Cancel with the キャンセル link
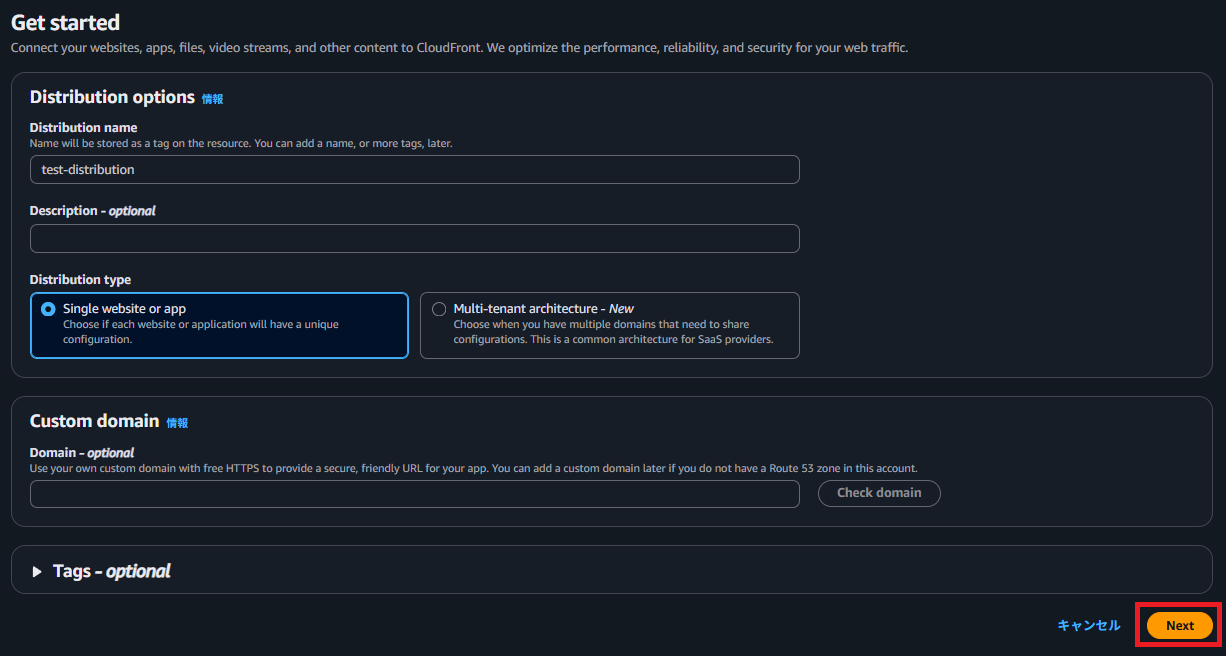The height and width of the screenshot is (656, 1226). pyautogui.click(x=1089, y=625)
